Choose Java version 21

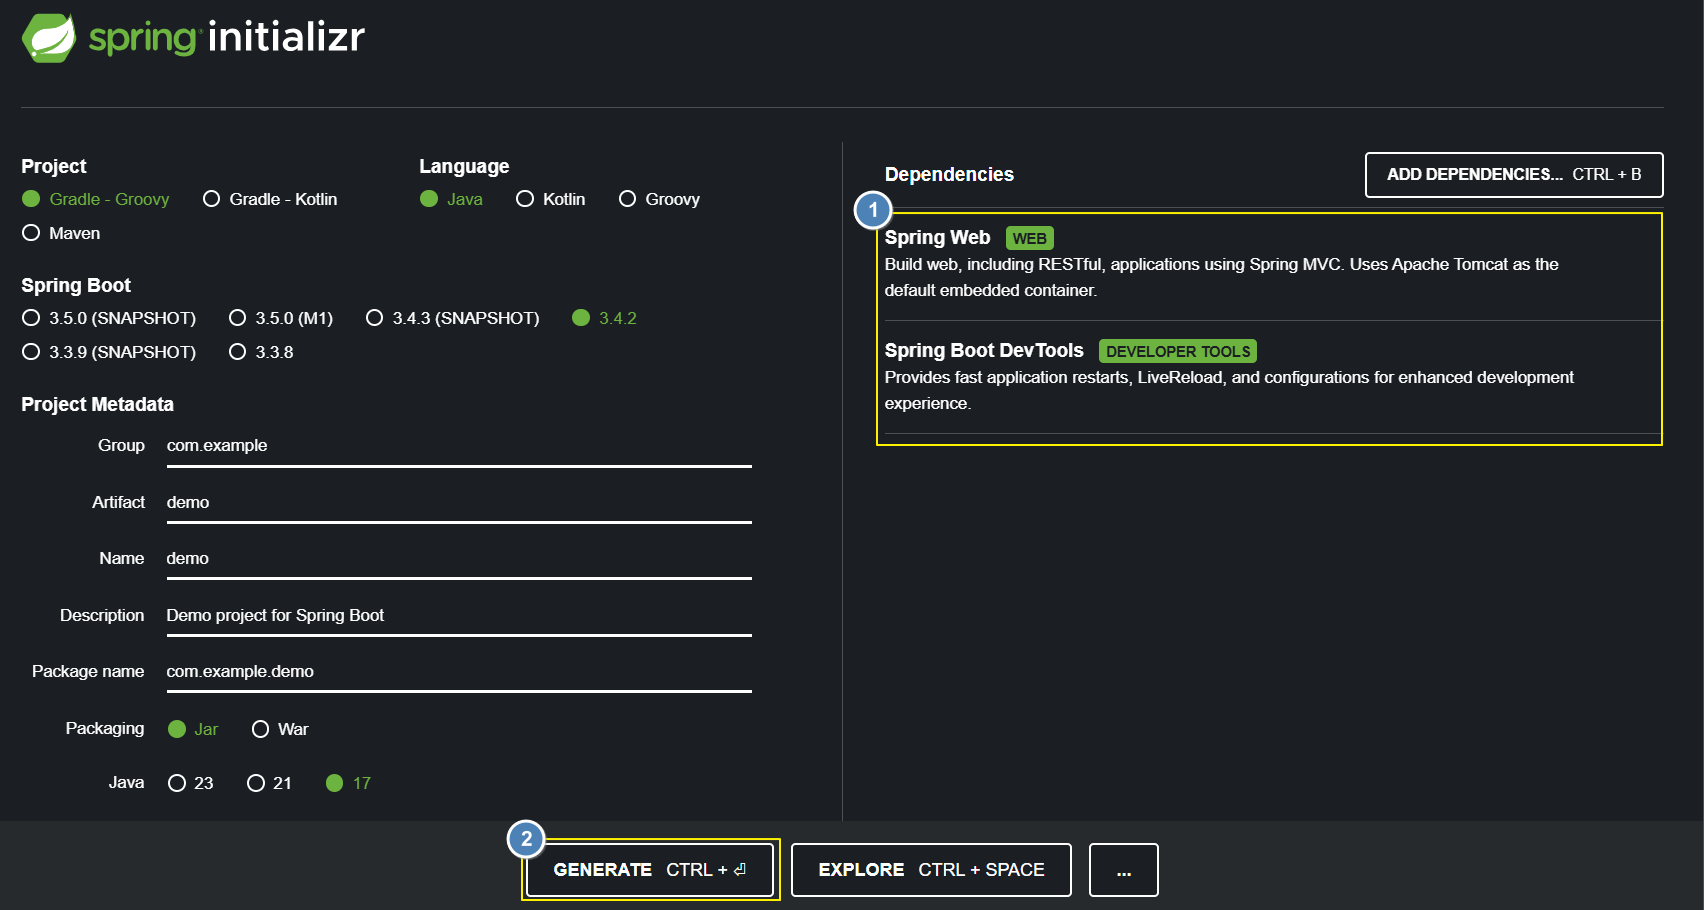click(269, 783)
